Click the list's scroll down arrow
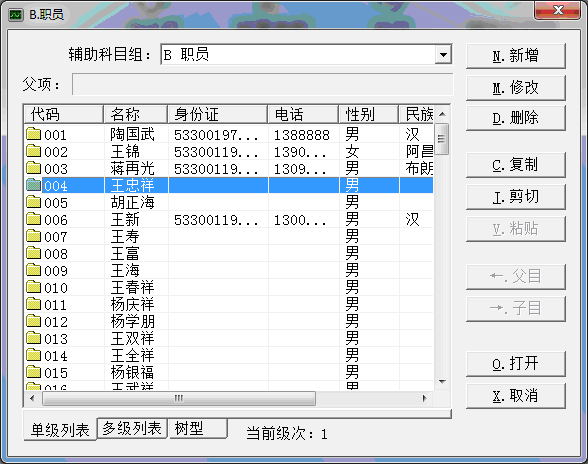588x464 pixels. click(442, 382)
